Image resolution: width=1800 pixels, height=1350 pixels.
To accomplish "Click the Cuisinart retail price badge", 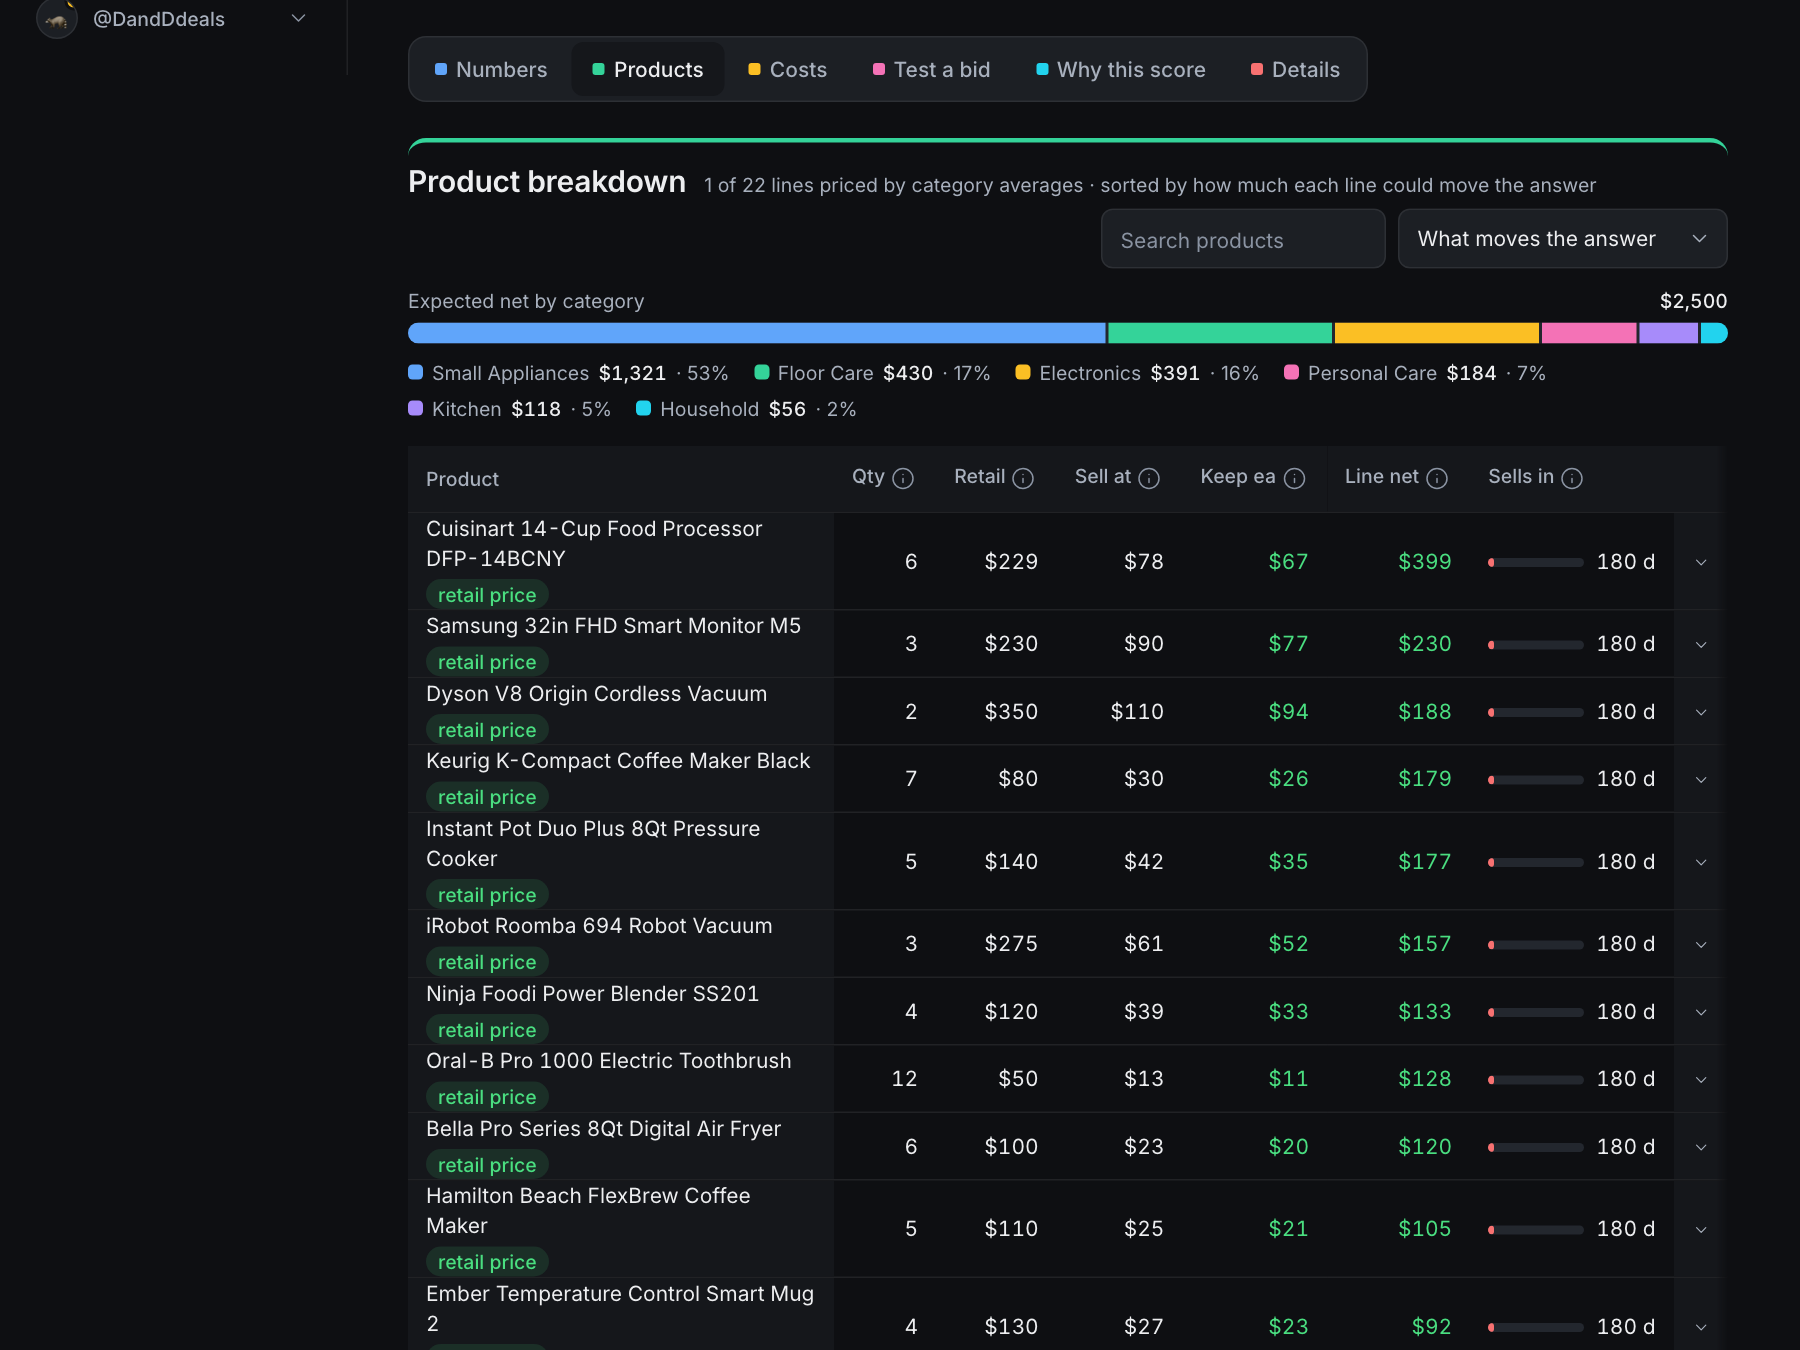I will (x=487, y=595).
